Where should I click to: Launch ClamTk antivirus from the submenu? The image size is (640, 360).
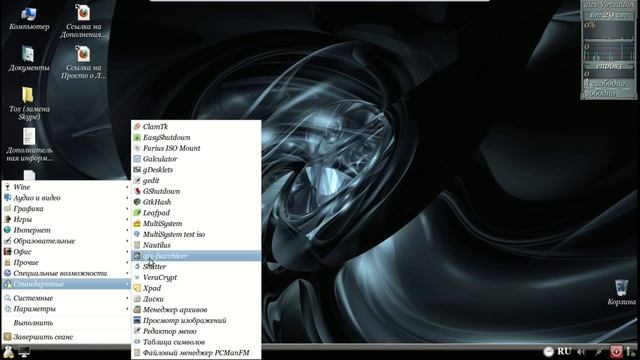tap(196, 127)
